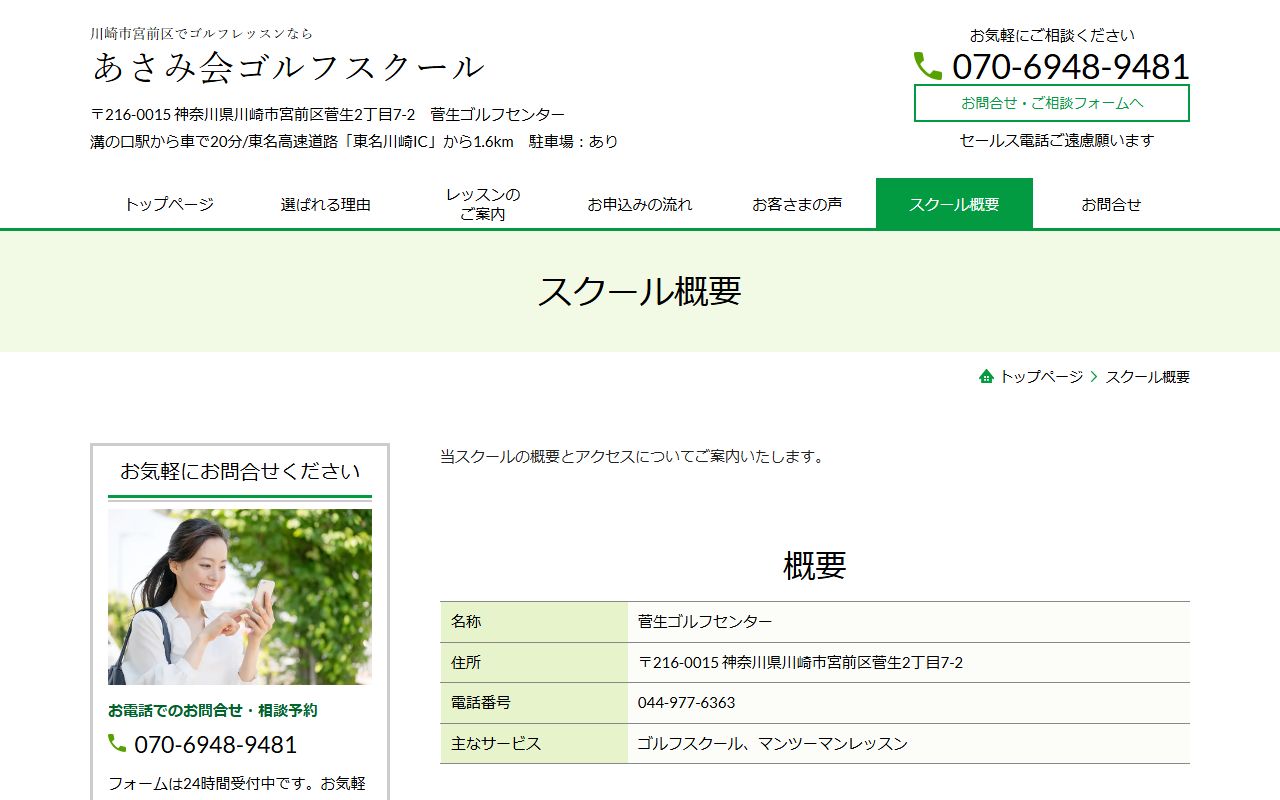
Task: Click 溝の口駅から車で20分 access text
Action: pos(354,142)
